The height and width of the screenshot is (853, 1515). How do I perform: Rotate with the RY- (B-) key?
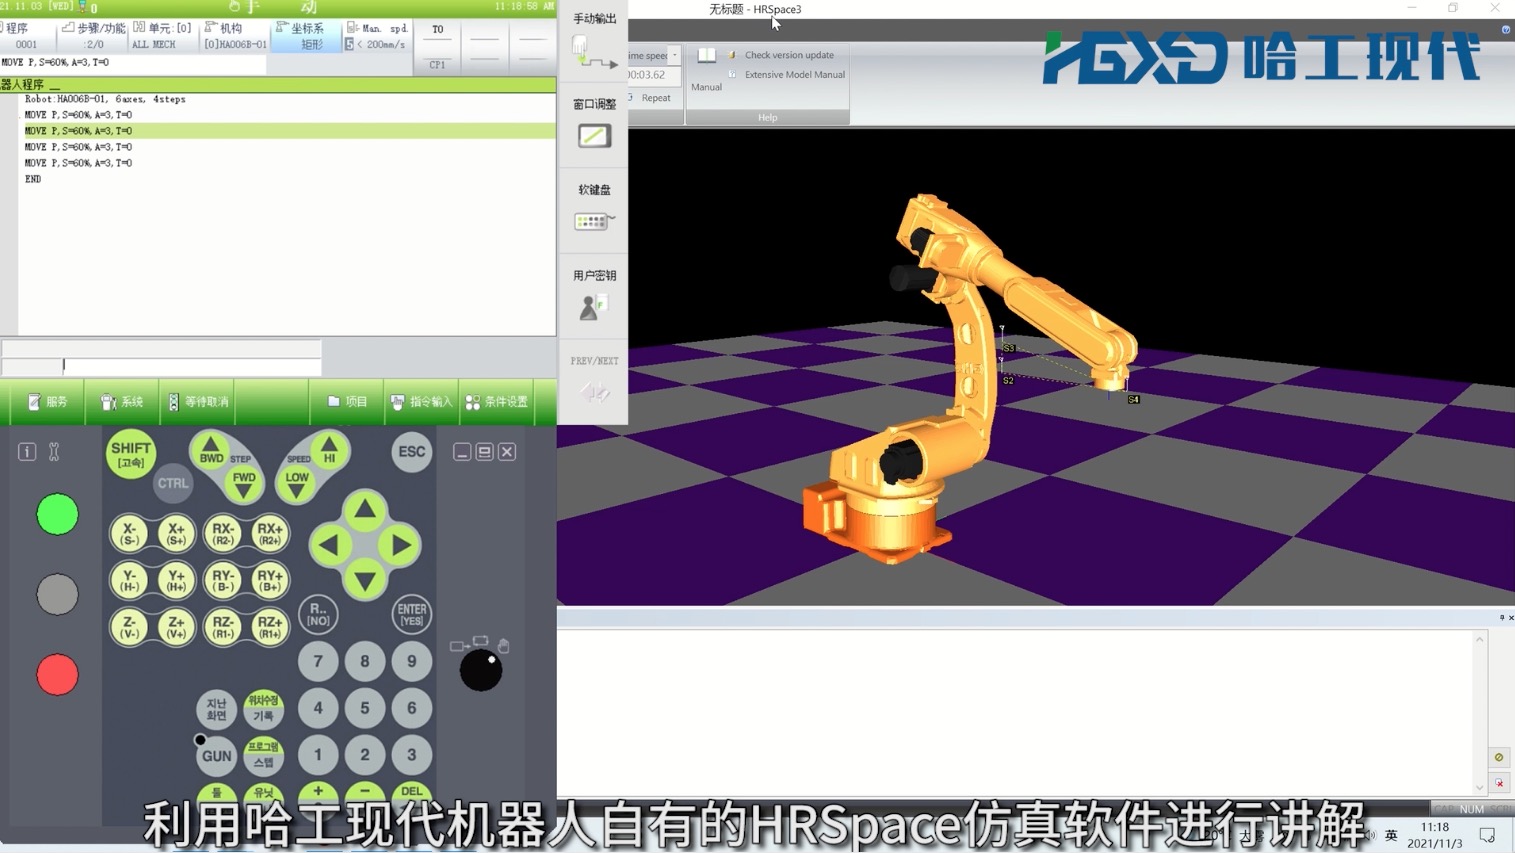click(x=223, y=580)
